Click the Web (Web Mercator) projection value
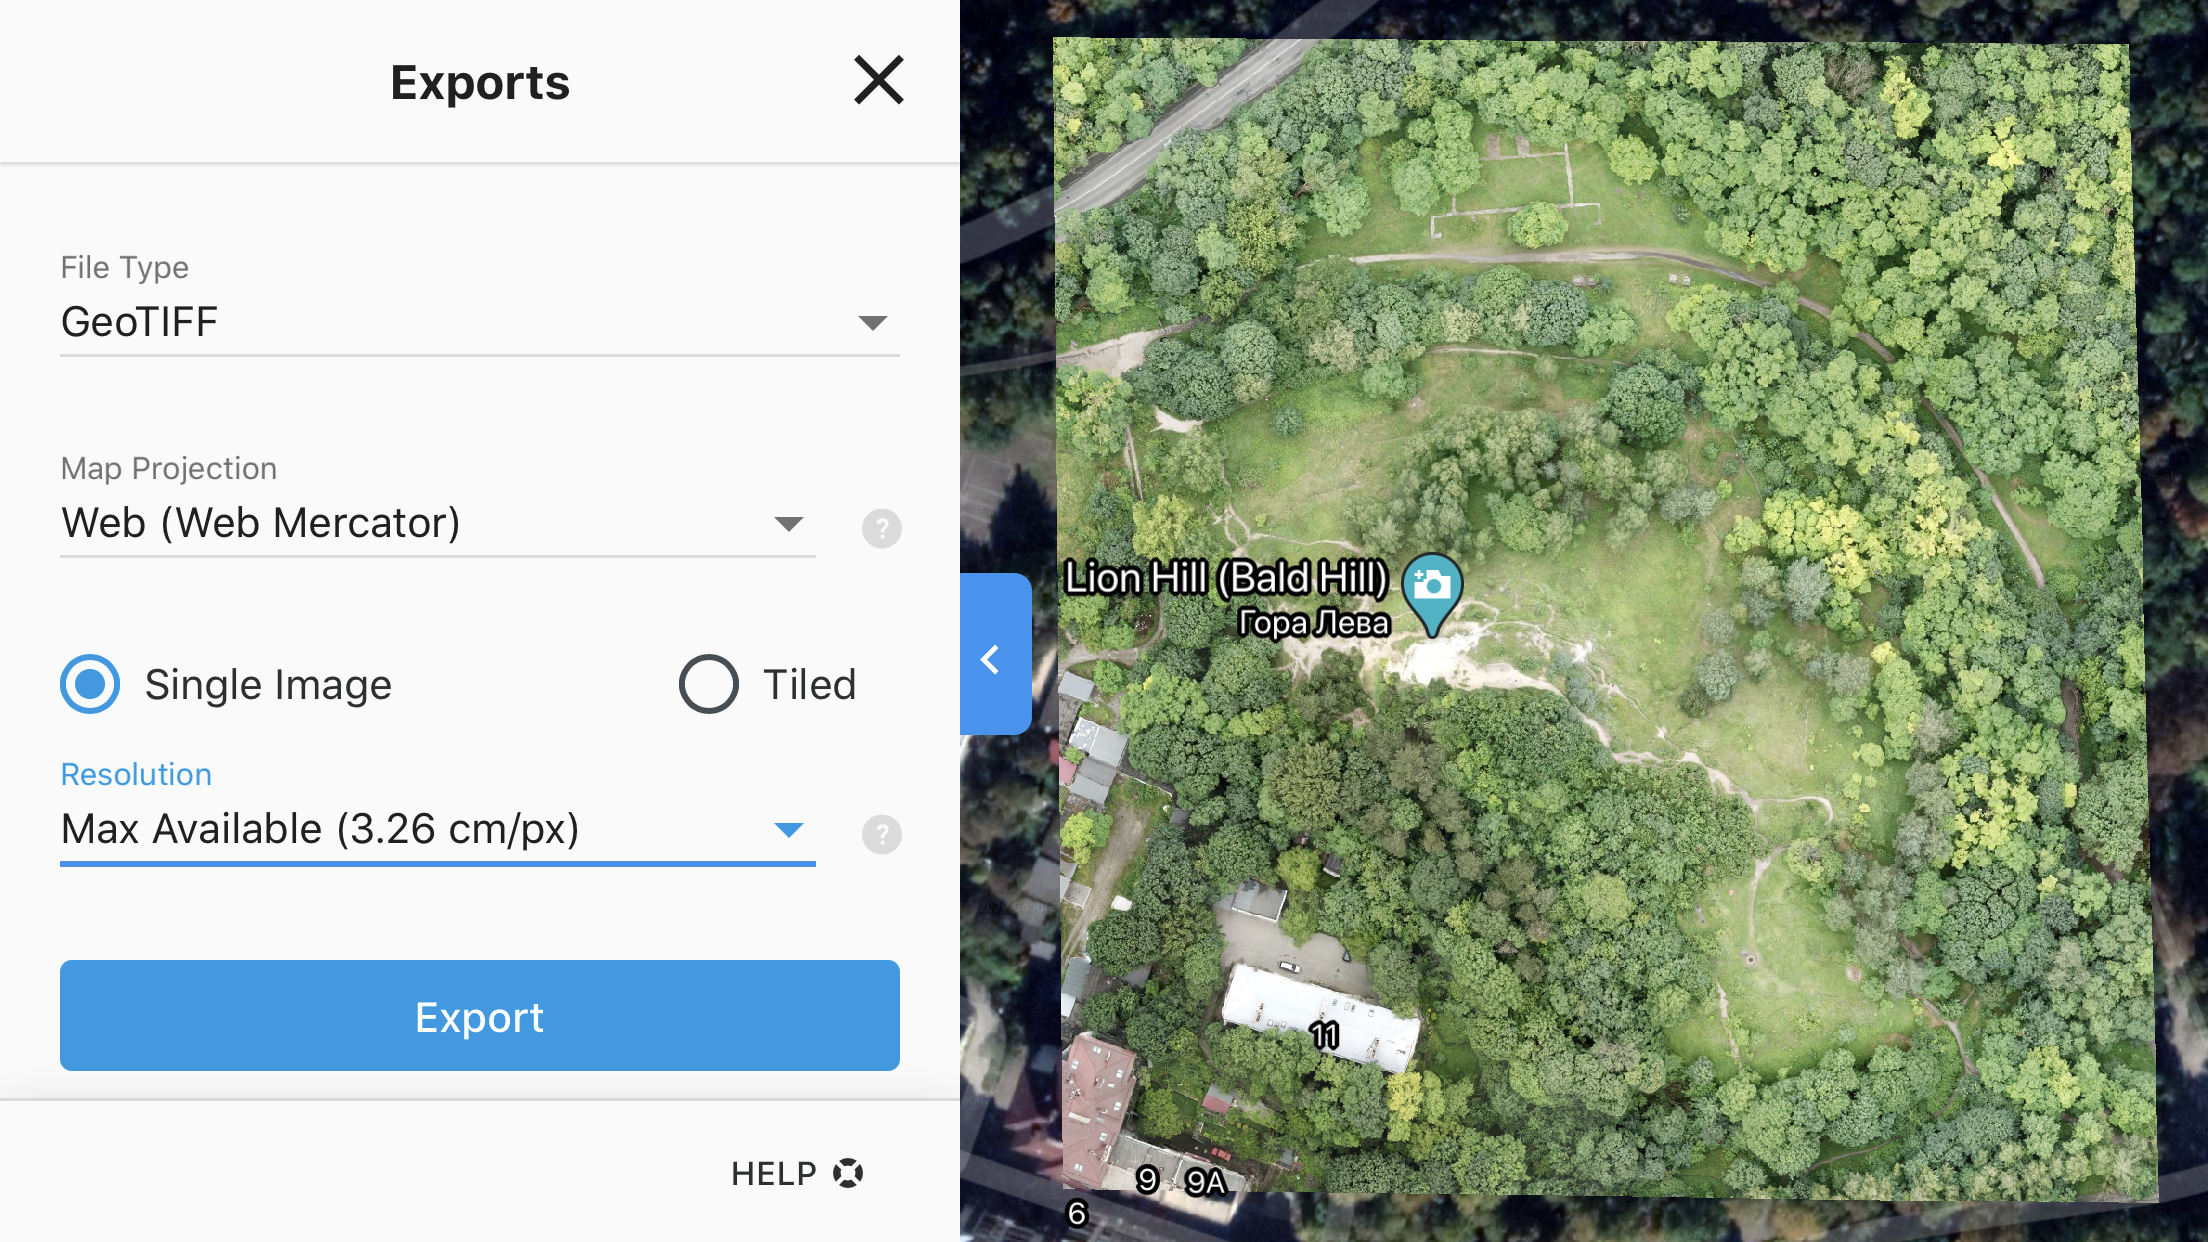The width and height of the screenshot is (2208, 1242). pyautogui.click(x=261, y=523)
